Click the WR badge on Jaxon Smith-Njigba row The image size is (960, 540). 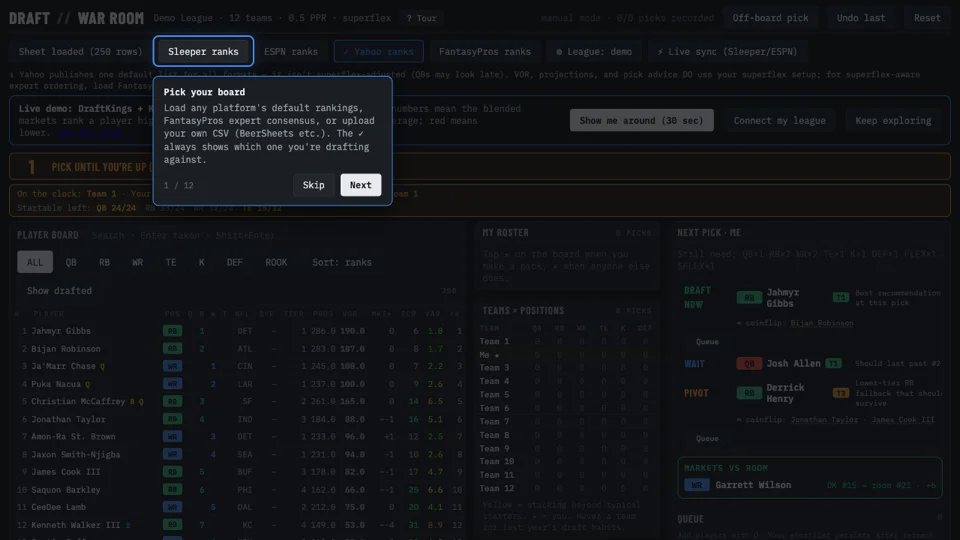tap(172, 454)
